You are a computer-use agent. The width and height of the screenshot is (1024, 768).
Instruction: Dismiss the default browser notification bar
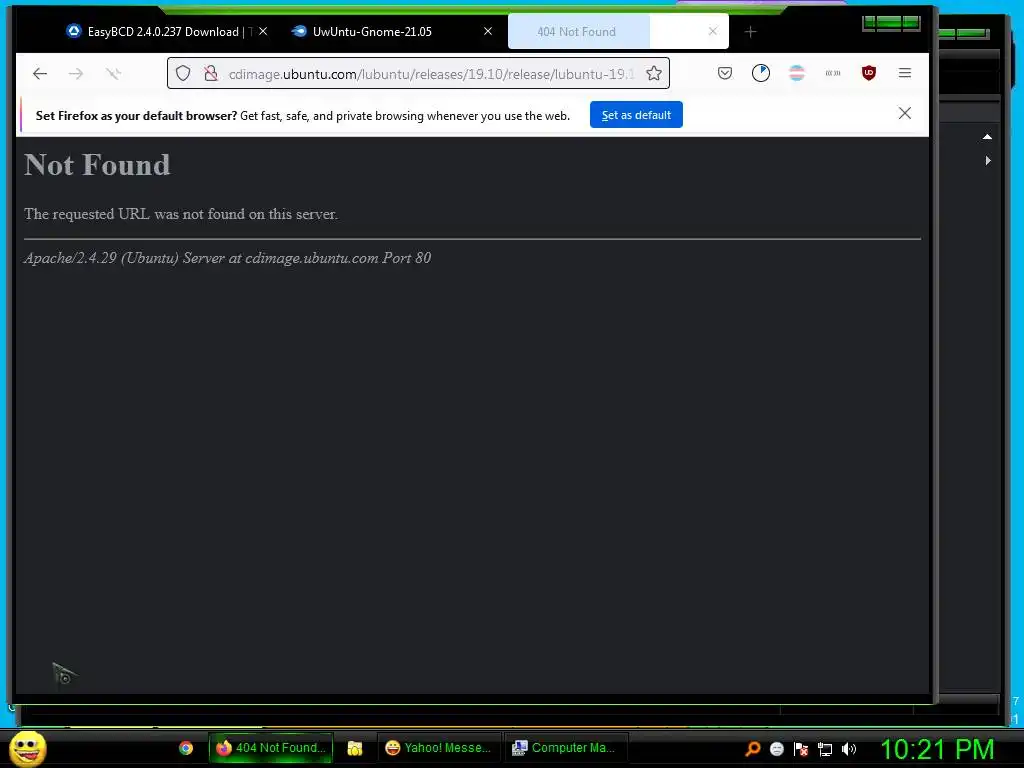point(904,114)
